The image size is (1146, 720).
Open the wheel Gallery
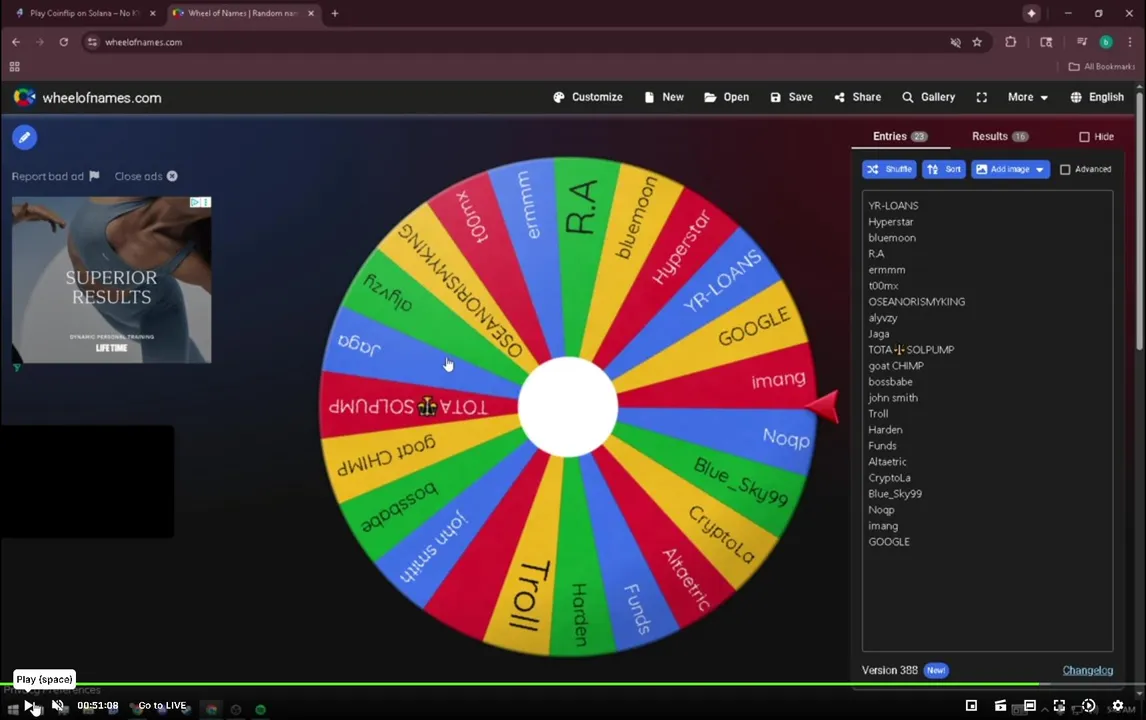click(928, 97)
